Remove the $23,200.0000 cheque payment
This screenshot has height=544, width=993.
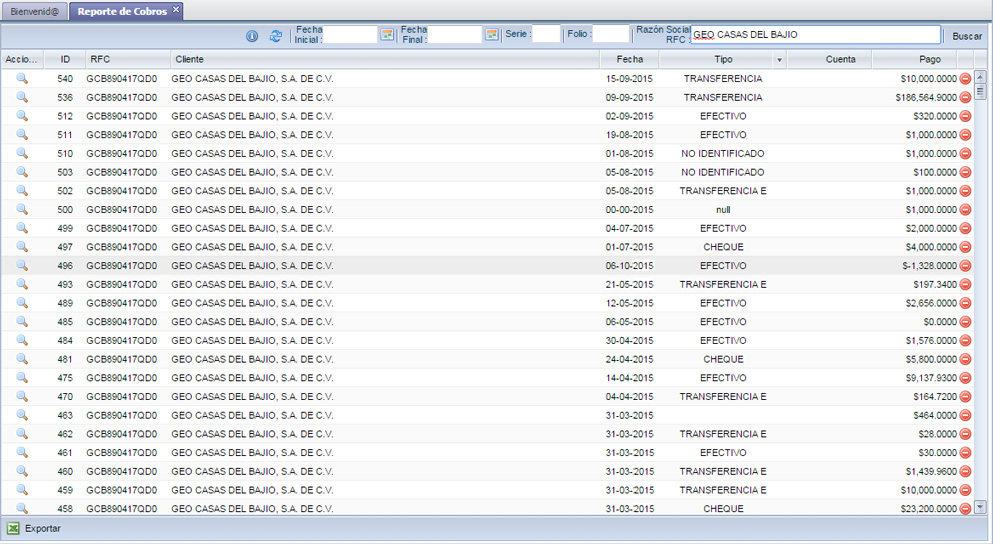pos(965,509)
